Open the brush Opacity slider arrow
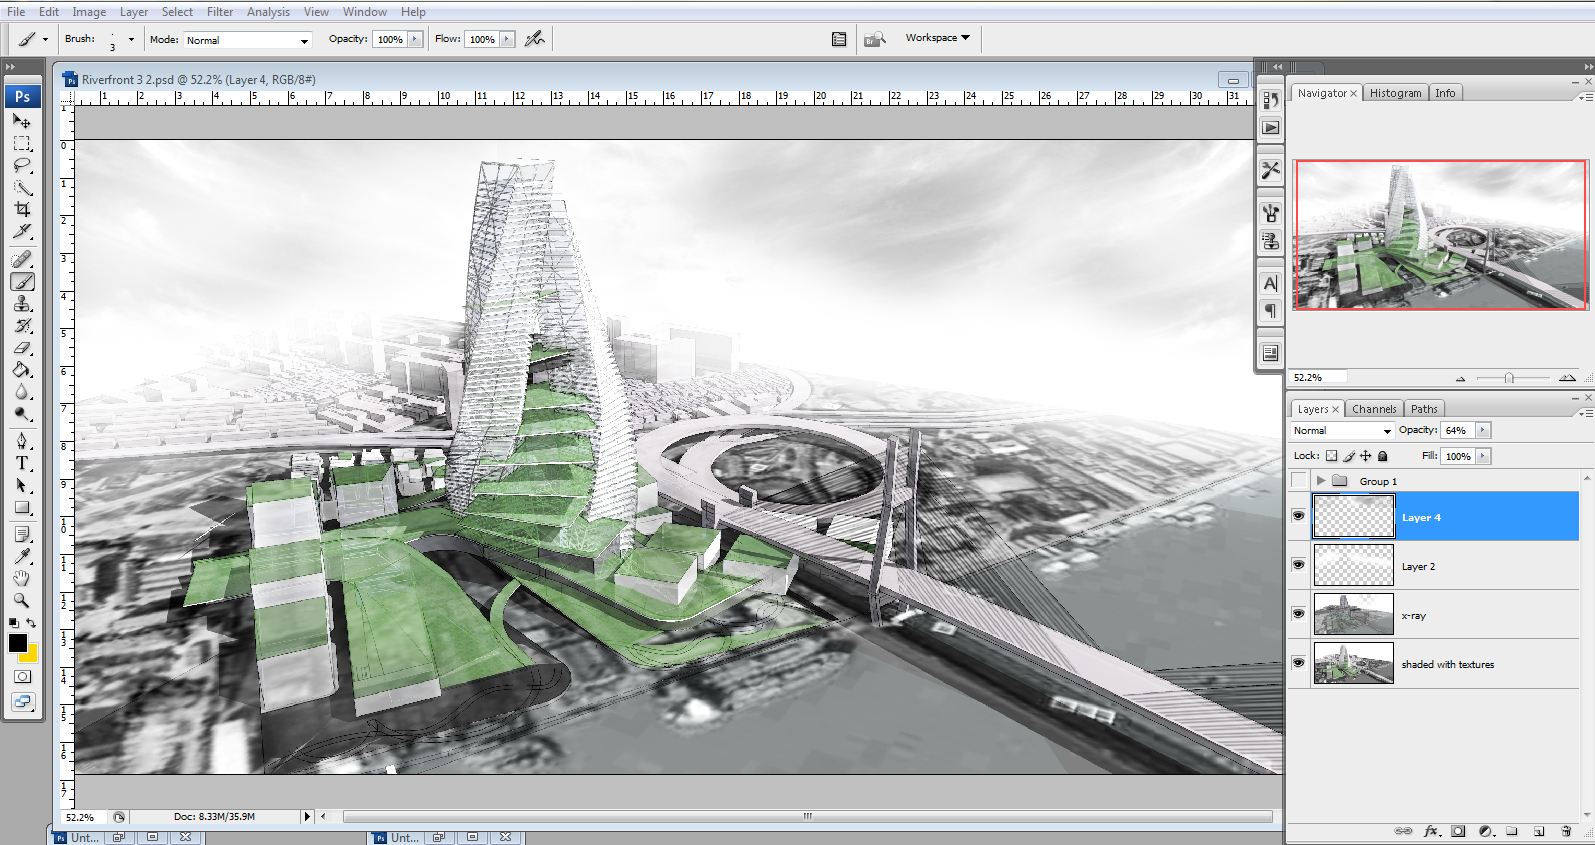This screenshot has height=845, width=1595. click(x=415, y=39)
